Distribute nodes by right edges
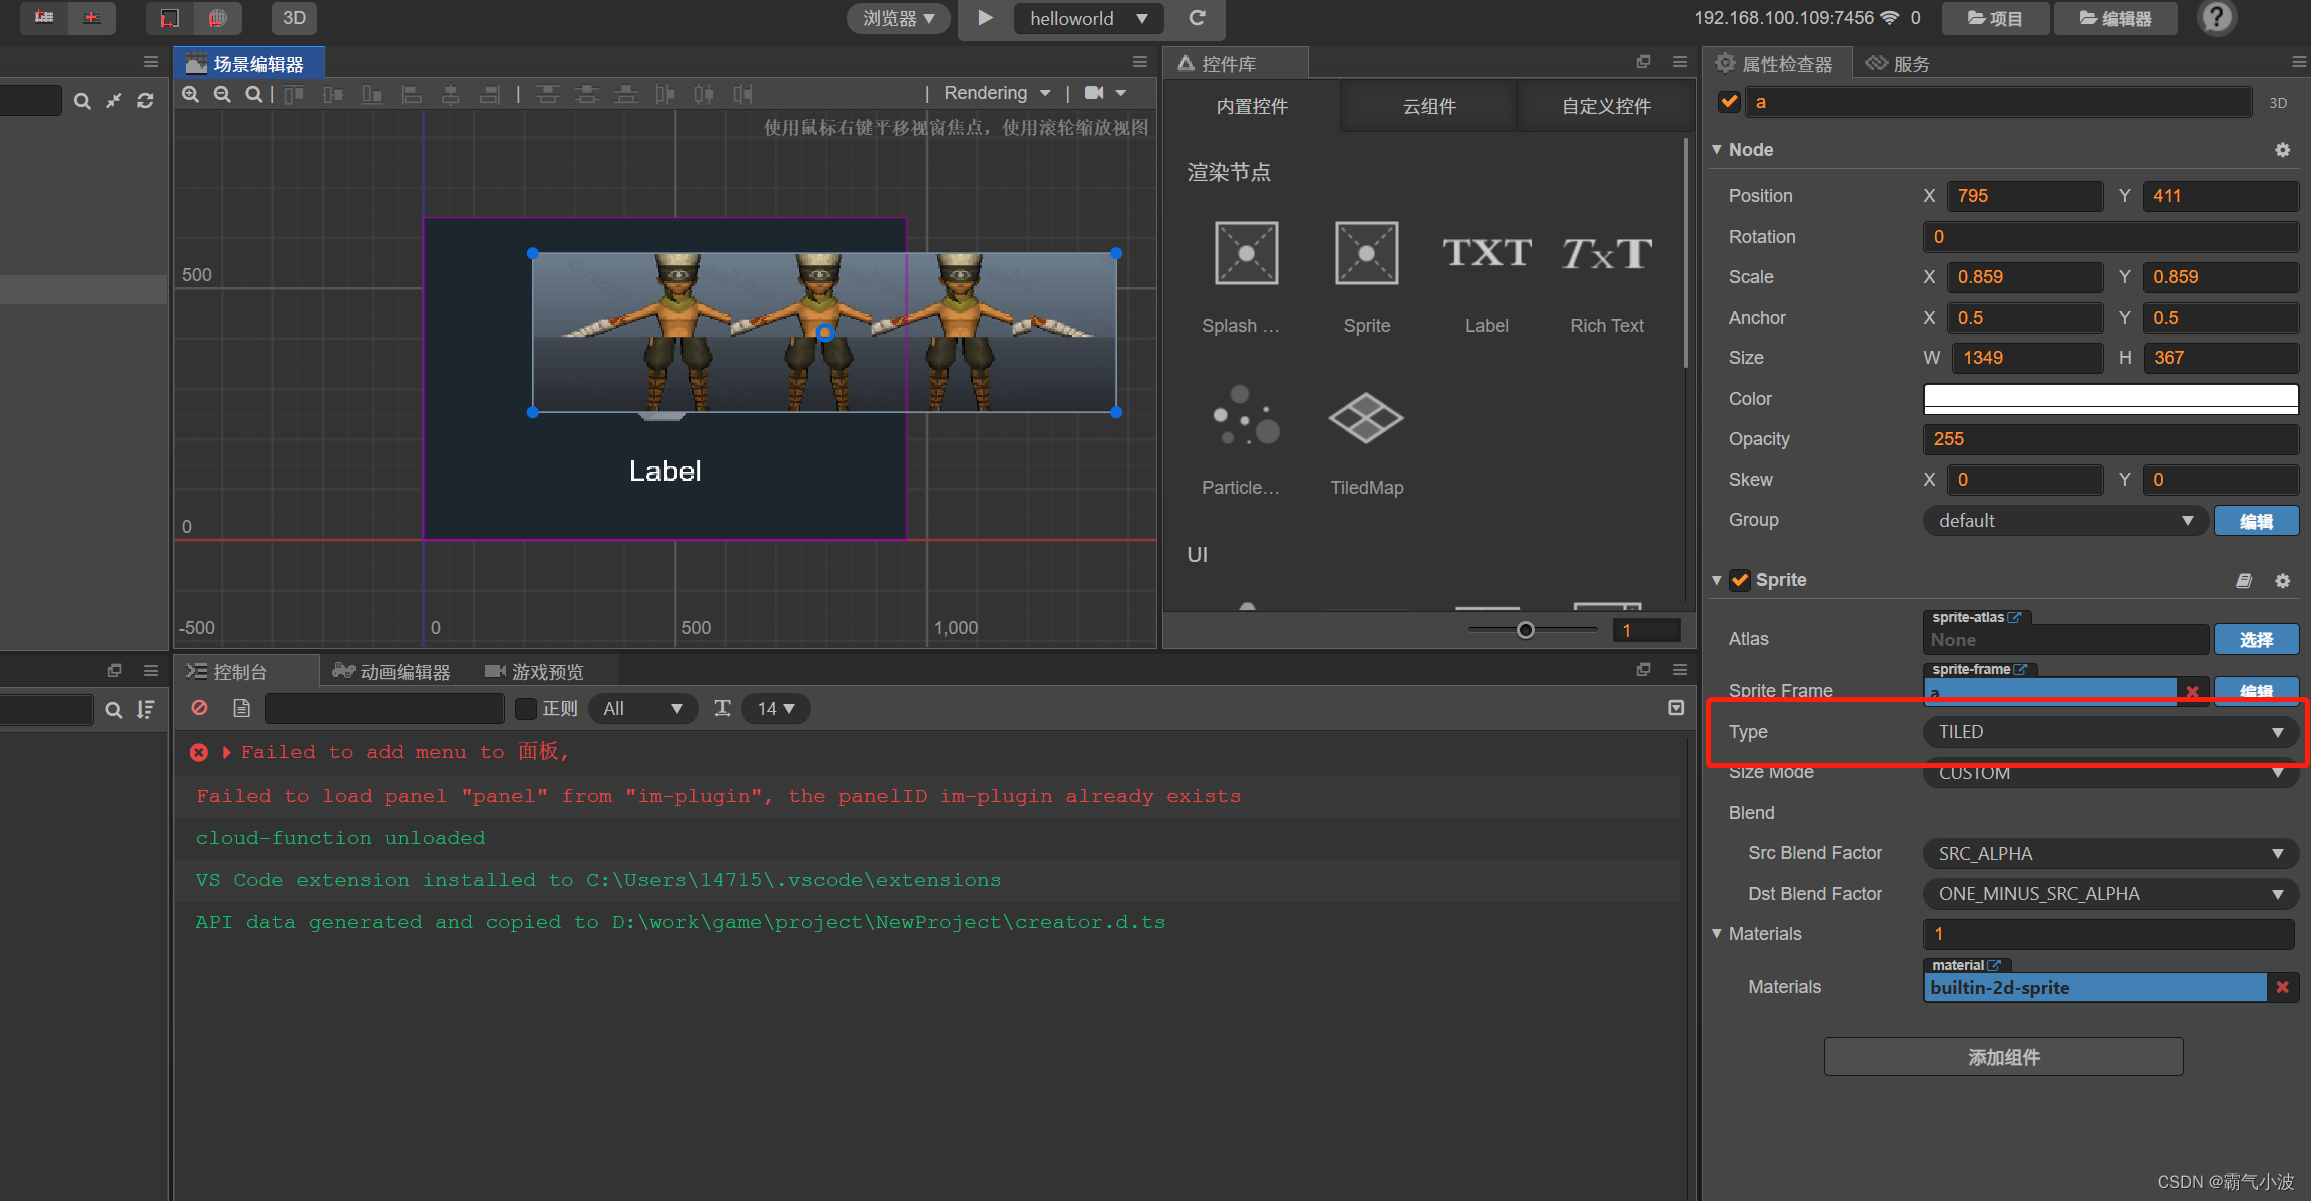2311x1201 pixels. pyautogui.click(x=743, y=94)
